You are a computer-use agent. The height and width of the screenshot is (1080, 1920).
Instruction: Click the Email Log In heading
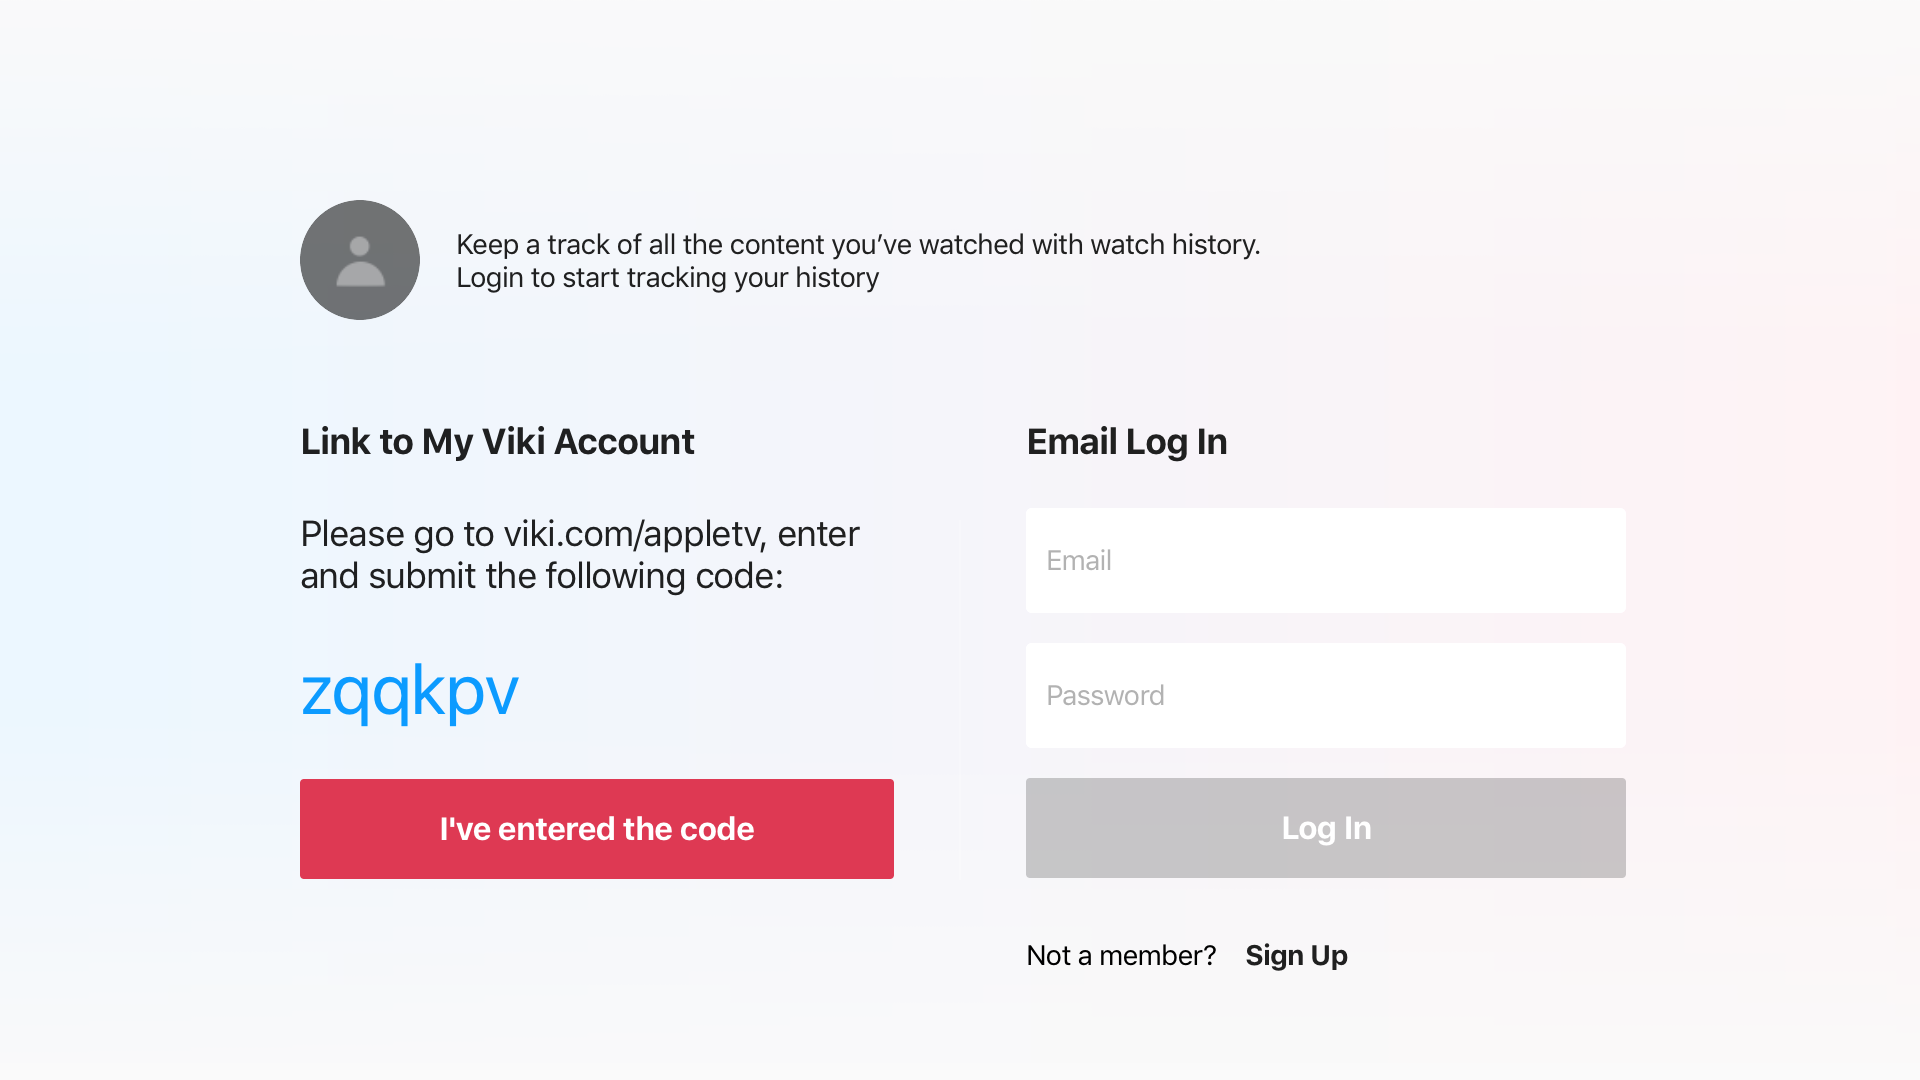(x=1126, y=441)
